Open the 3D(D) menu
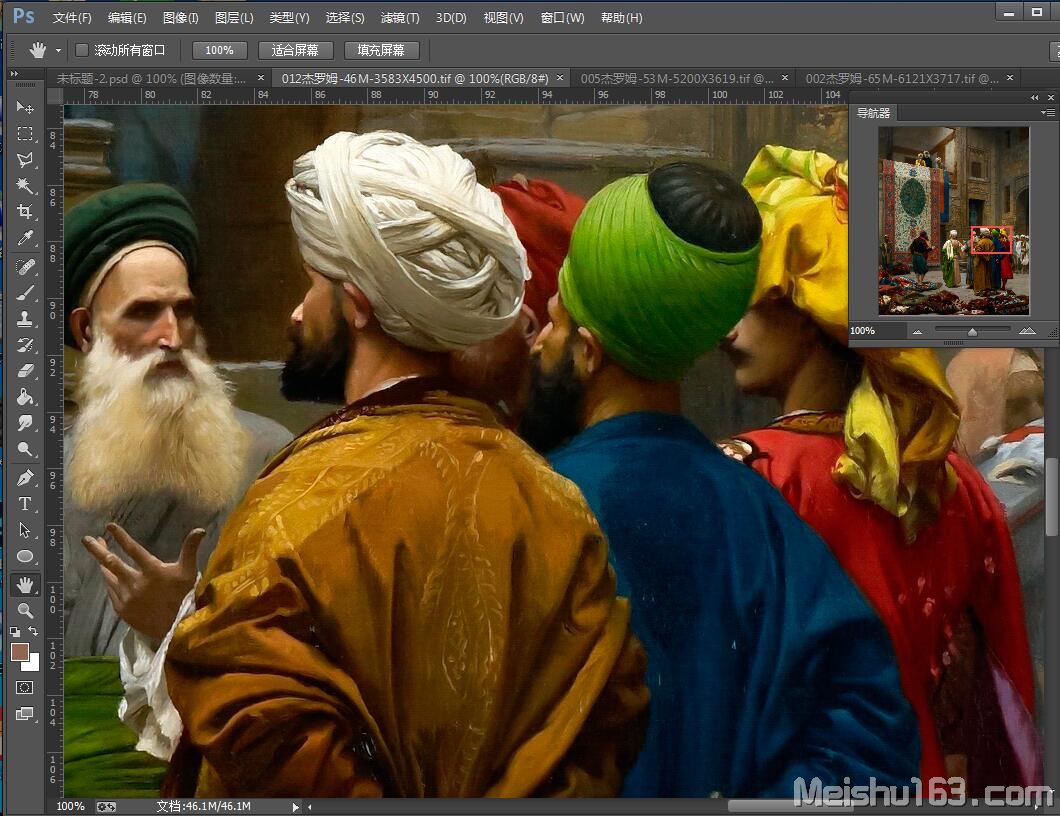 451,18
